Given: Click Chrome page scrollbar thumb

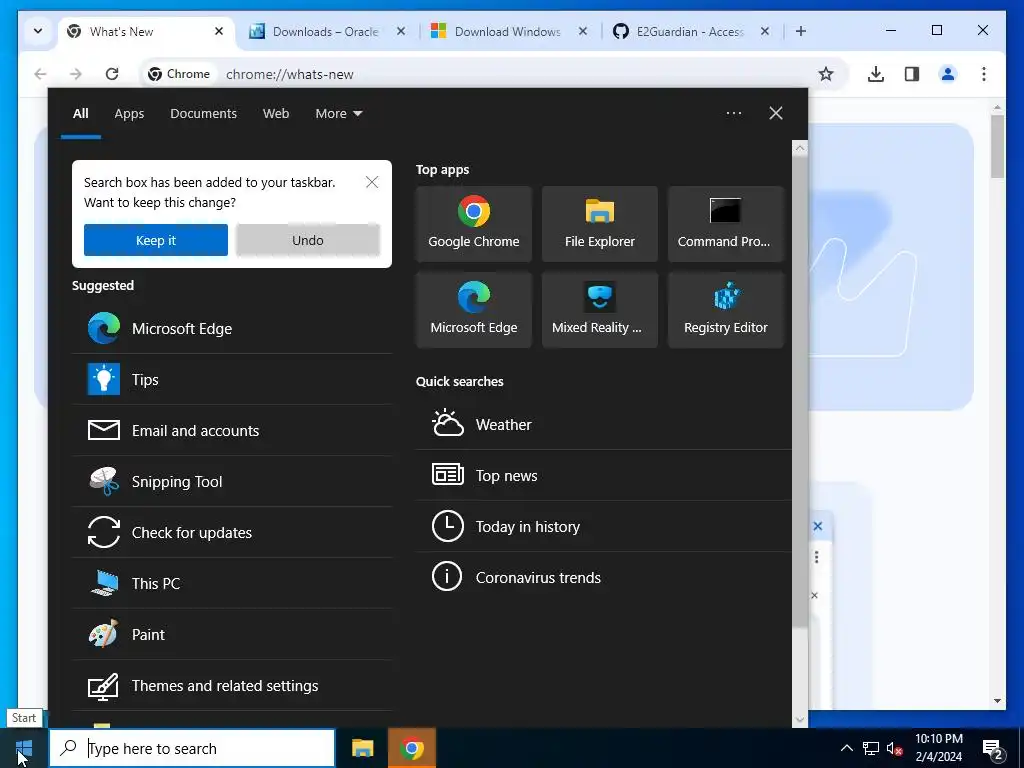Looking at the screenshot, I should [x=997, y=146].
